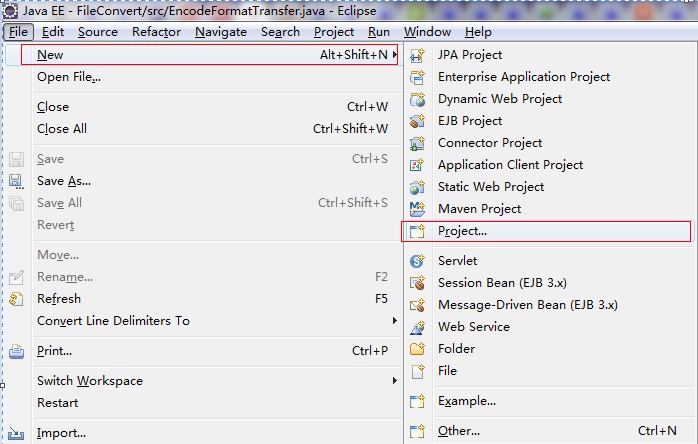Screen dimensions: 698x444
Task: Click the Import icon
Action: pyautogui.click(x=16, y=433)
